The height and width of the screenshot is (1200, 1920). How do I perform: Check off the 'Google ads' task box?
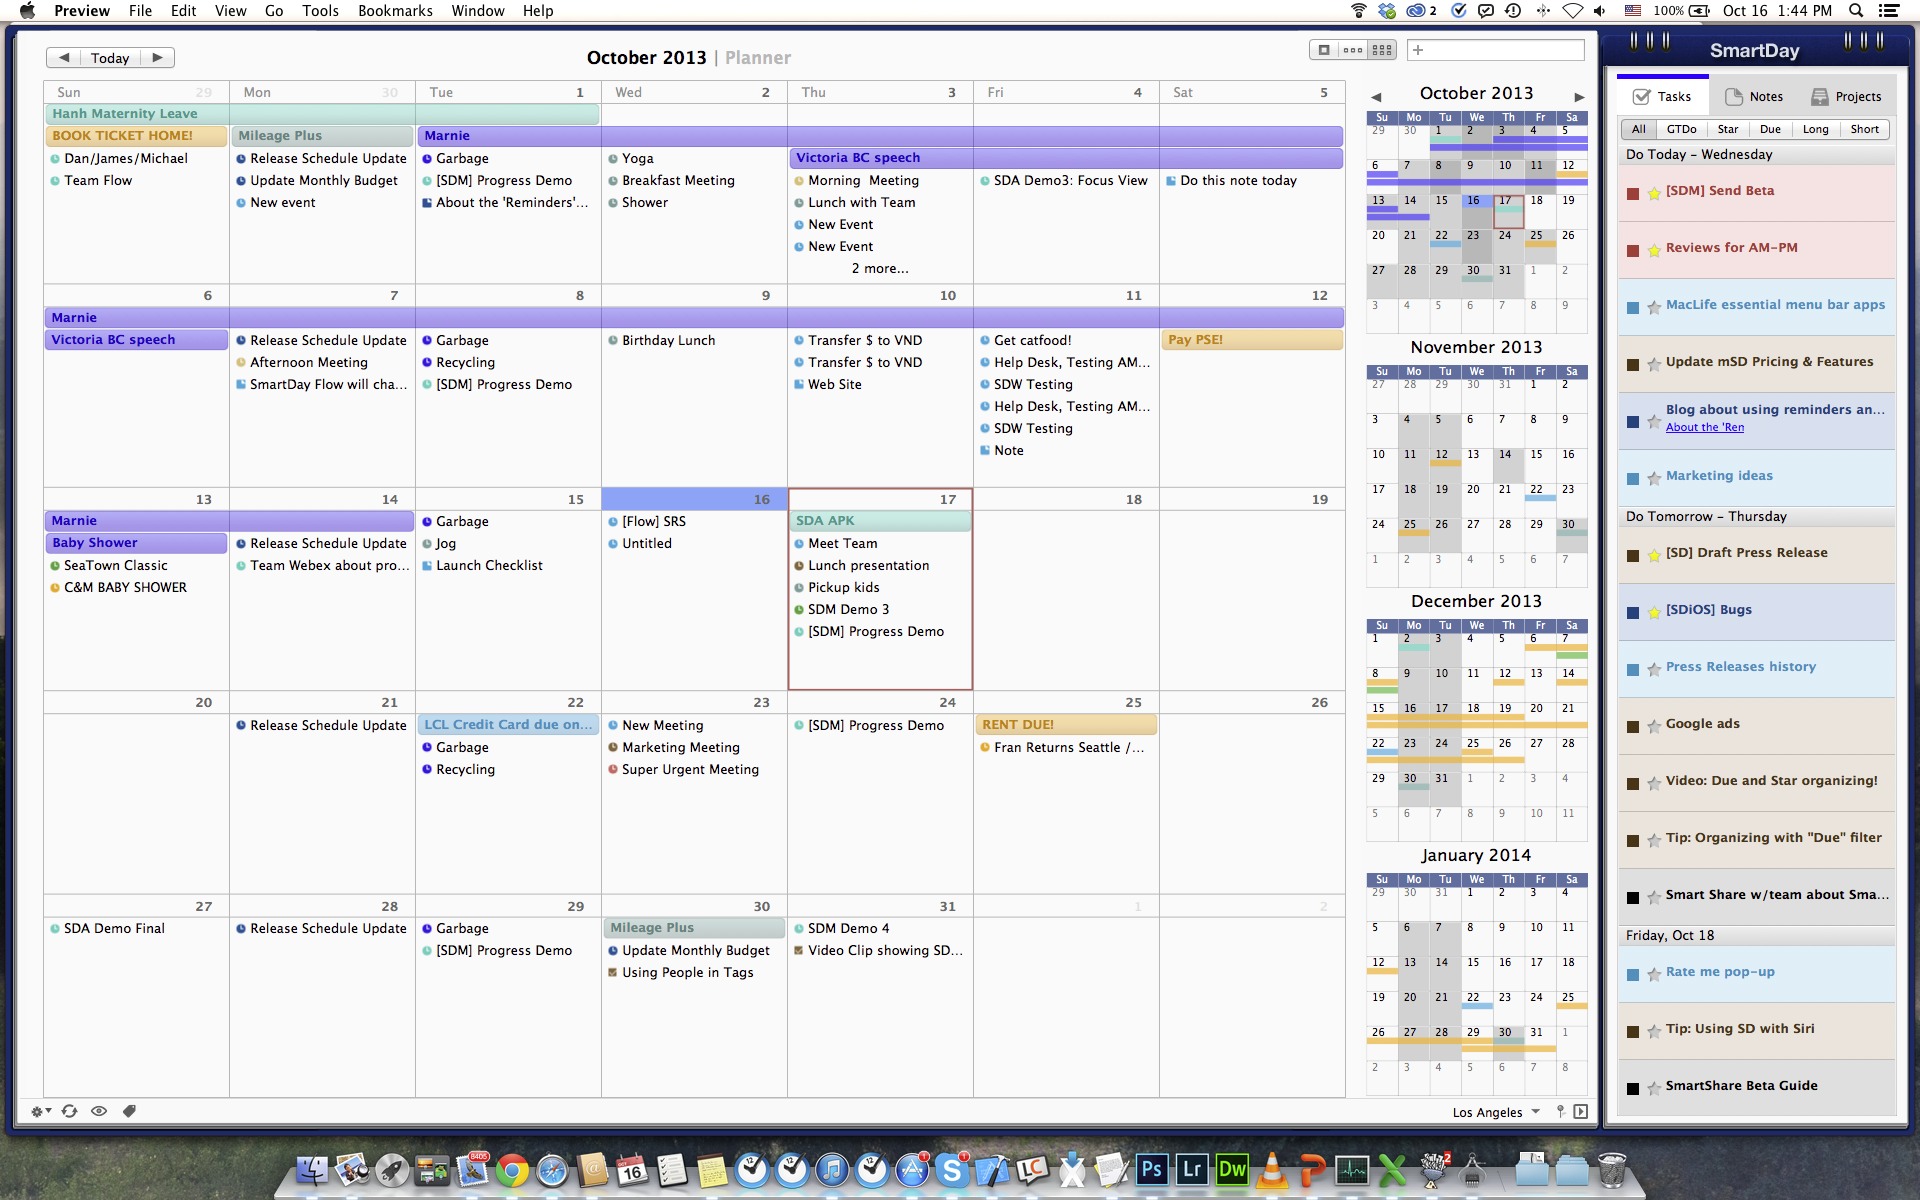(x=1633, y=727)
